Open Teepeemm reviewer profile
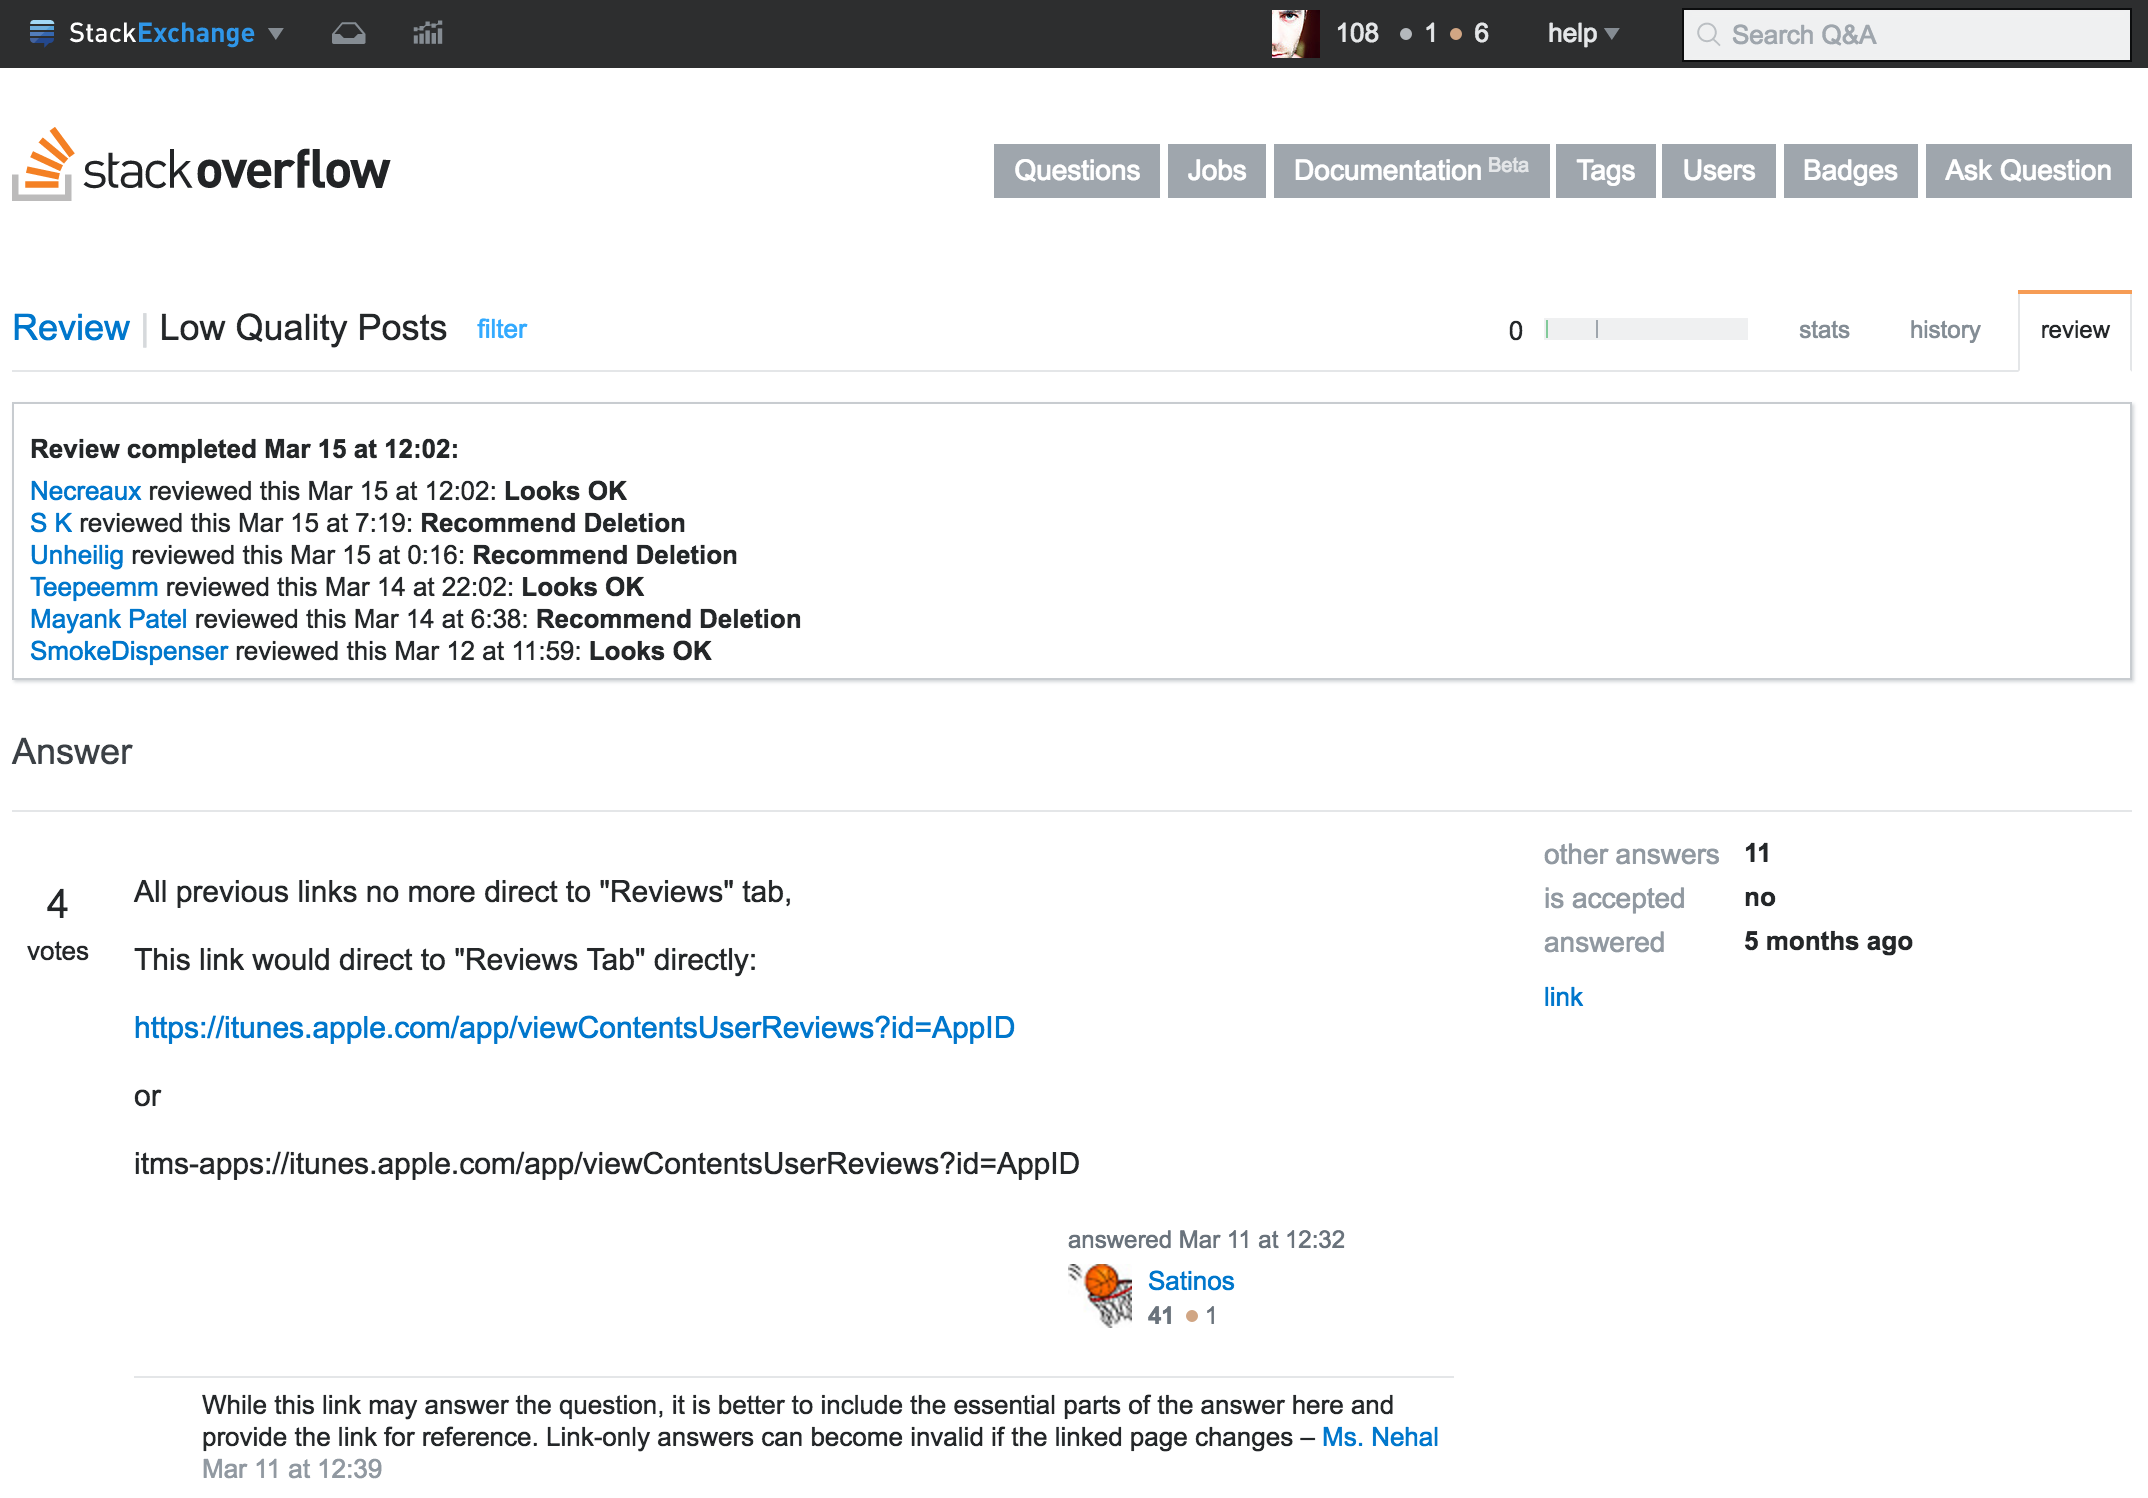The width and height of the screenshot is (2148, 1498). tap(94, 587)
